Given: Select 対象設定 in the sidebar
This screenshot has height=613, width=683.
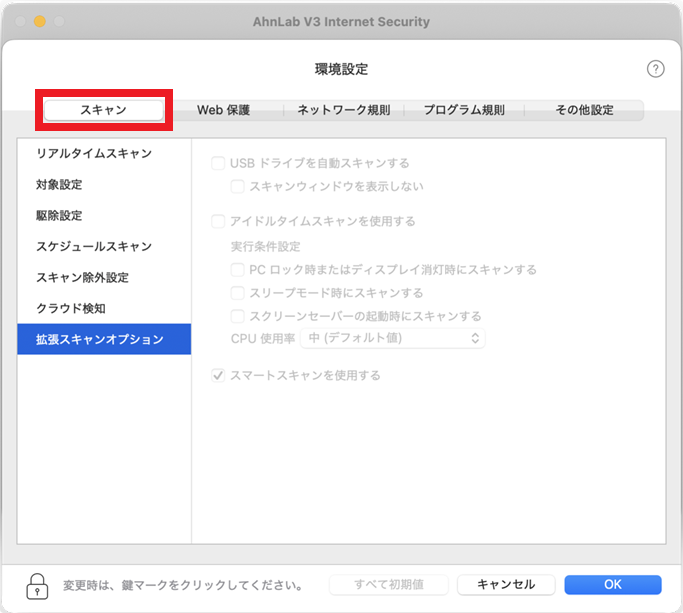Looking at the screenshot, I should [104, 184].
